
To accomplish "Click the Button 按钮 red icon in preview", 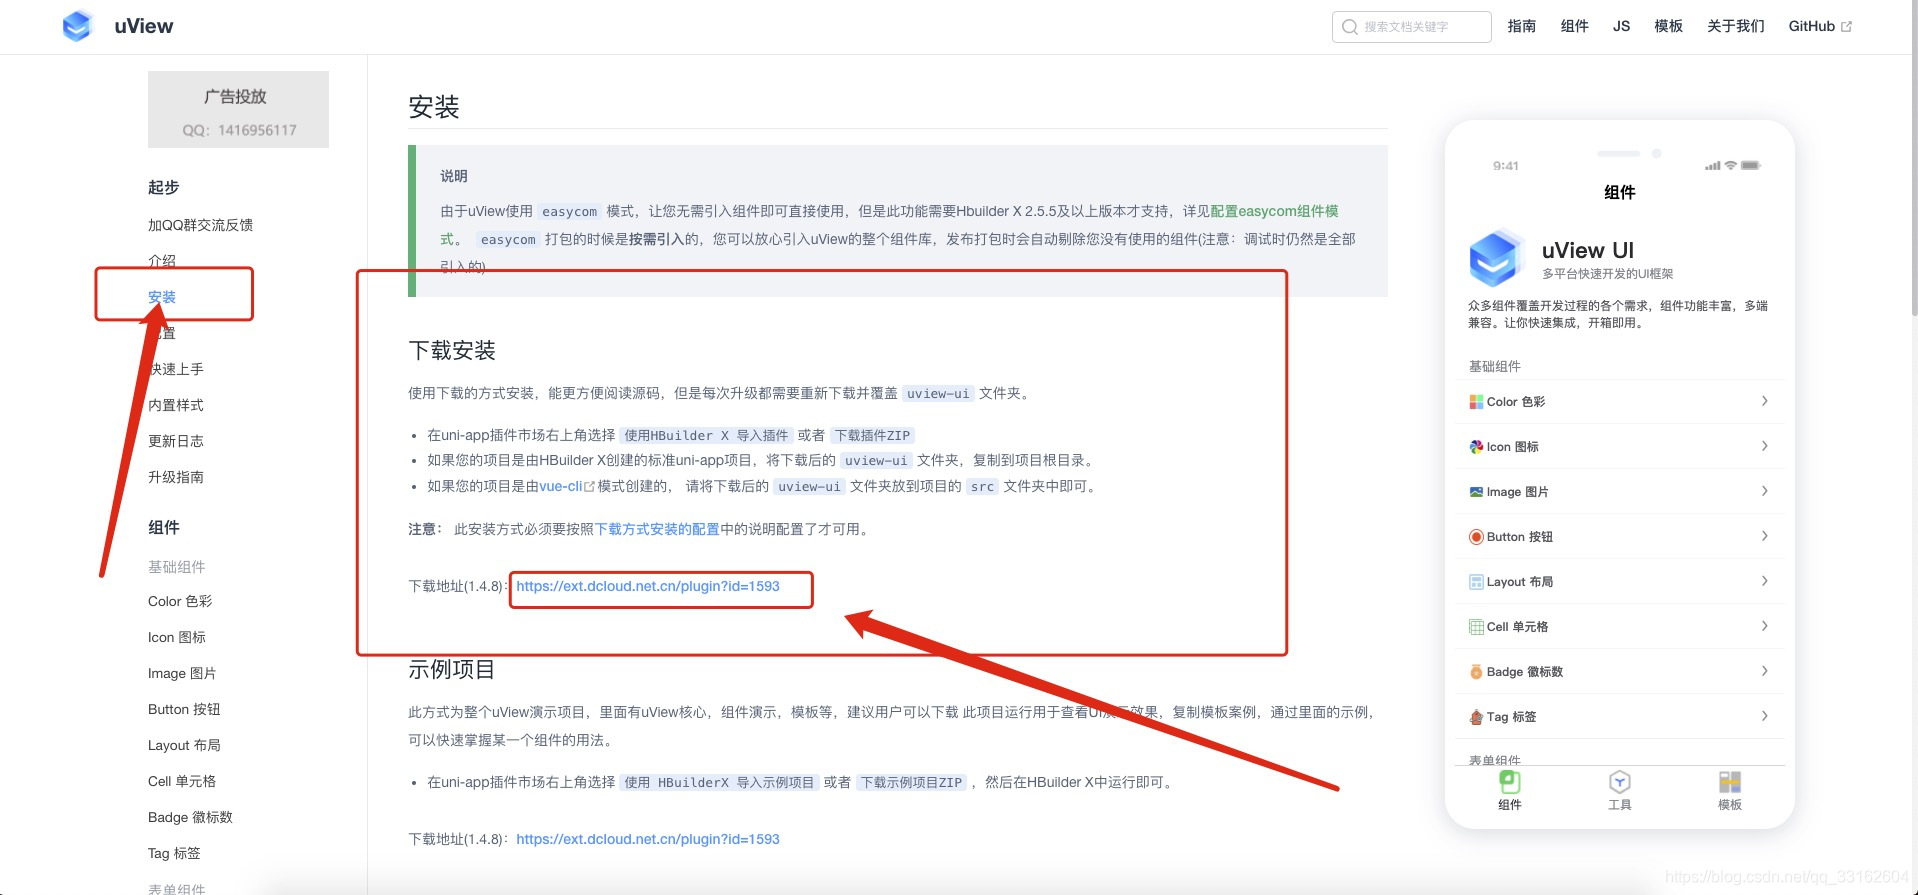I will 1476,537.
